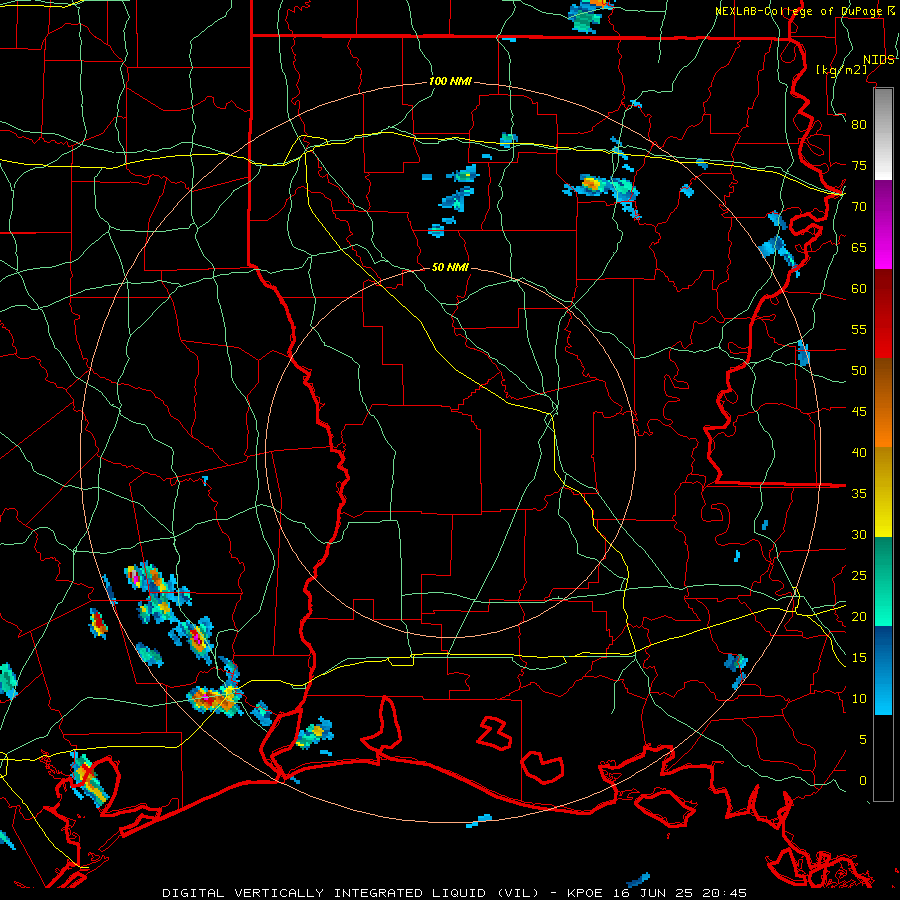This screenshot has height=900, width=900.
Task: Click the scale value "25"
Action: click(859, 576)
